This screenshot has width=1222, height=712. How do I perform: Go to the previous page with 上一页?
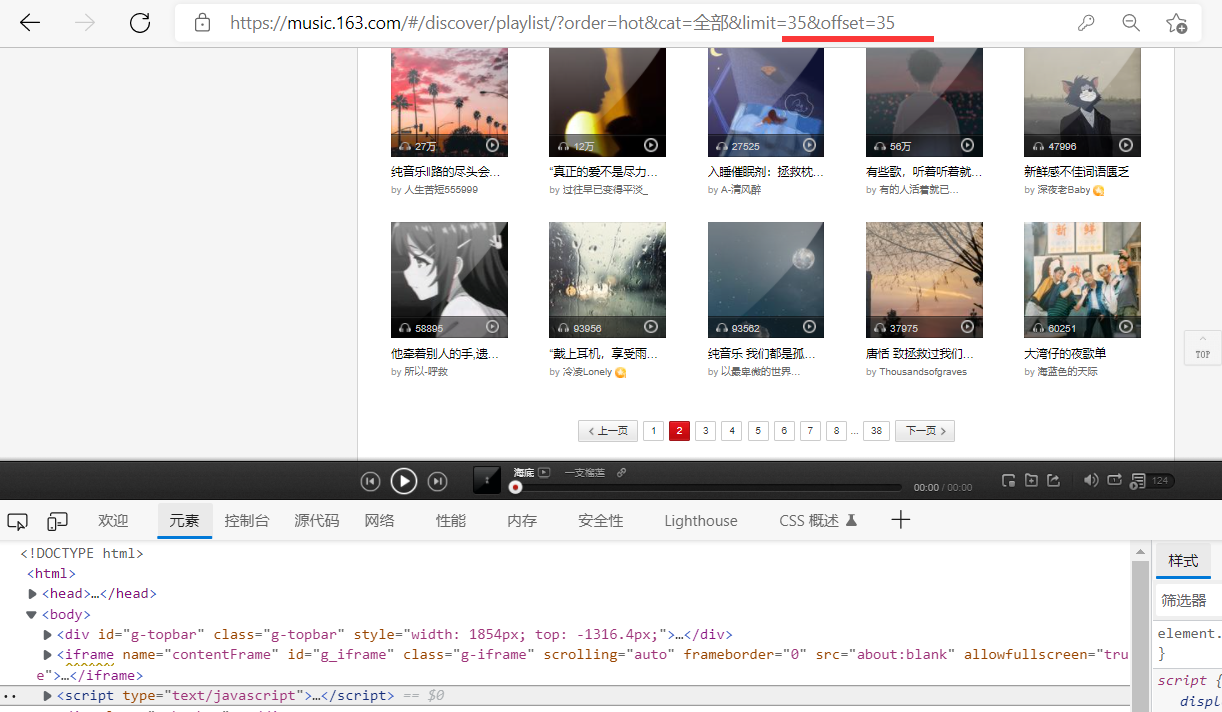coord(608,431)
